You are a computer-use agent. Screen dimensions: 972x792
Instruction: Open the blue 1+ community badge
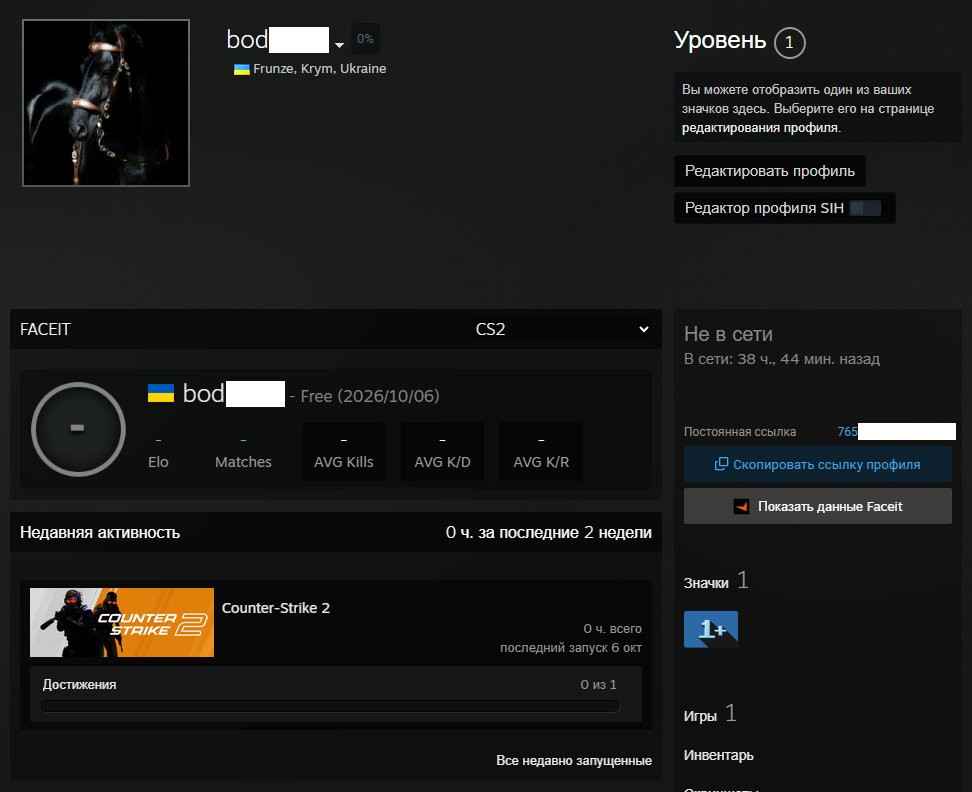(x=711, y=629)
